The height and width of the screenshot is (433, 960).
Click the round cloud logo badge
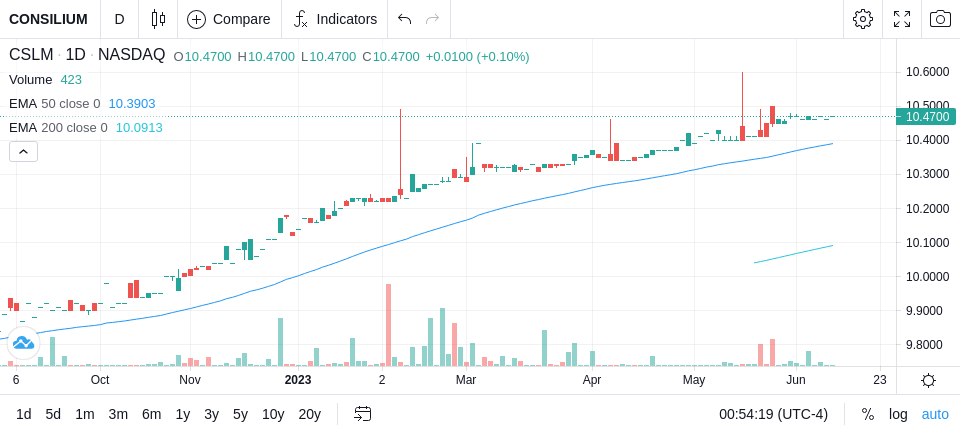click(x=23, y=343)
